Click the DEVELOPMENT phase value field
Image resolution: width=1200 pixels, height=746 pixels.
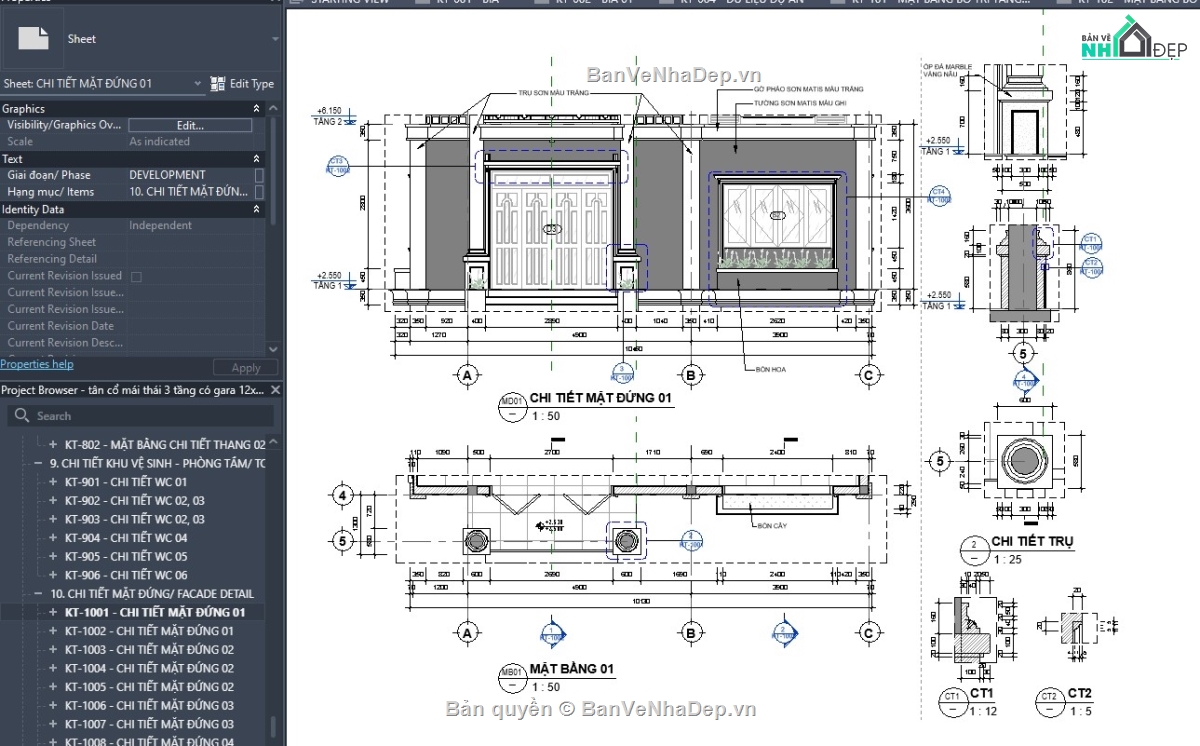(190, 175)
